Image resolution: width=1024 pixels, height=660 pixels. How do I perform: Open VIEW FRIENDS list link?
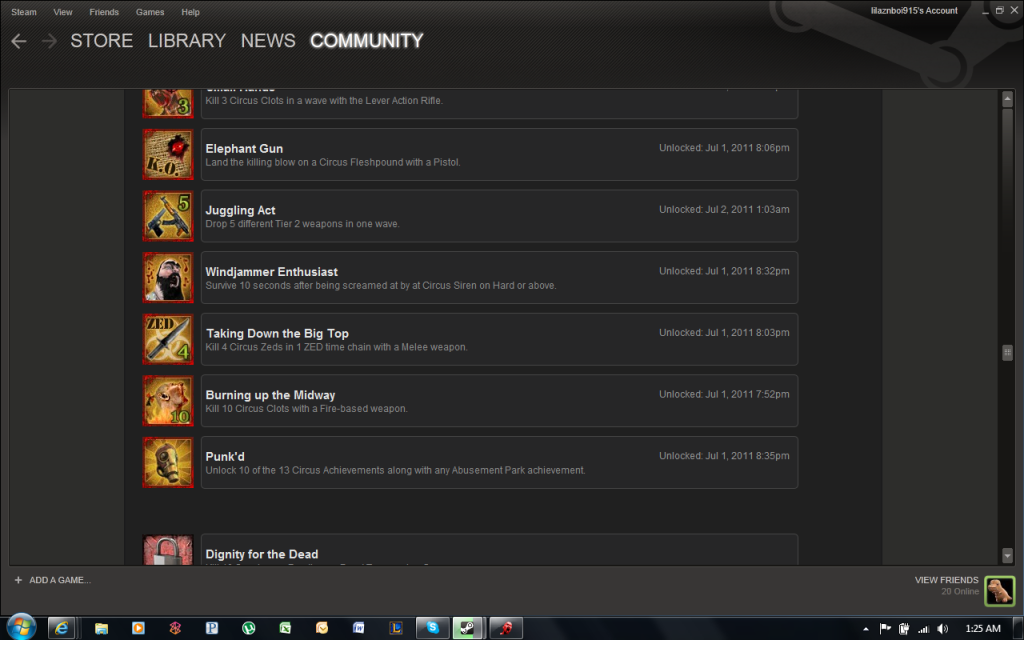[947, 580]
